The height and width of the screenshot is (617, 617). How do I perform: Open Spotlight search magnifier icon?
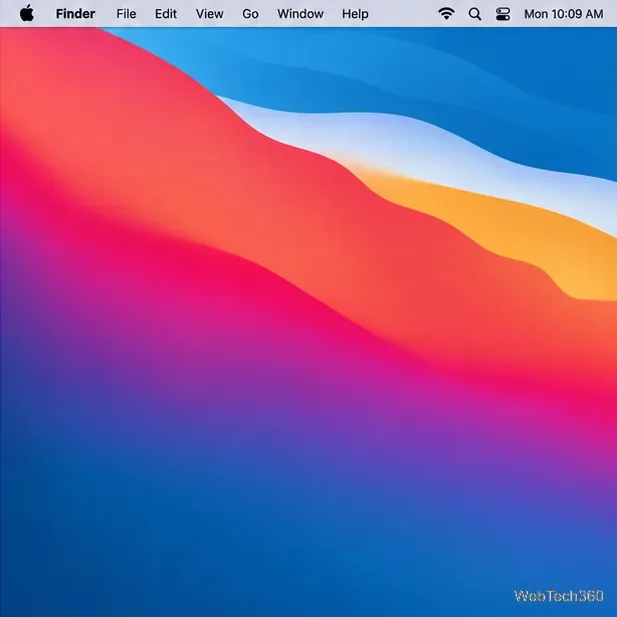(x=475, y=14)
